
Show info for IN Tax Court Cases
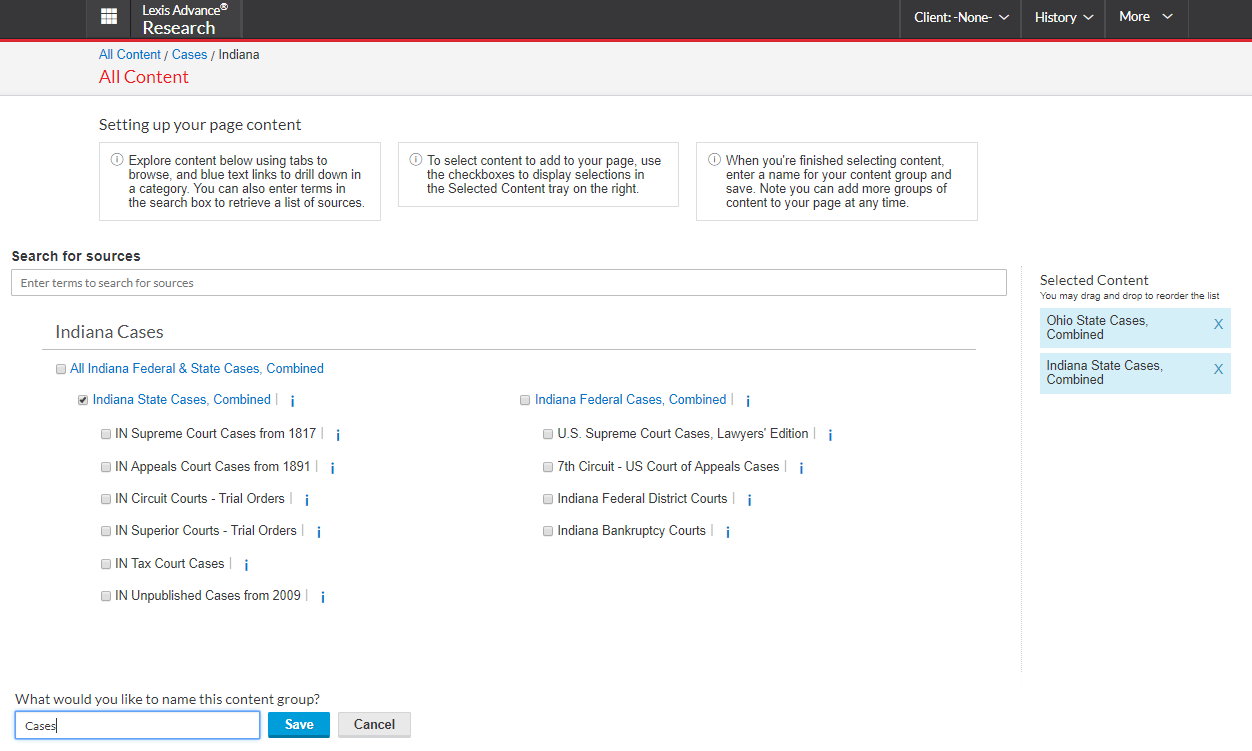click(x=246, y=565)
